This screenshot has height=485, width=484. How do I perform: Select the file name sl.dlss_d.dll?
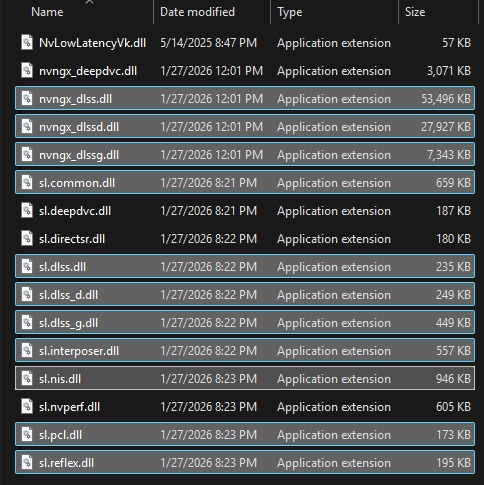(68, 295)
